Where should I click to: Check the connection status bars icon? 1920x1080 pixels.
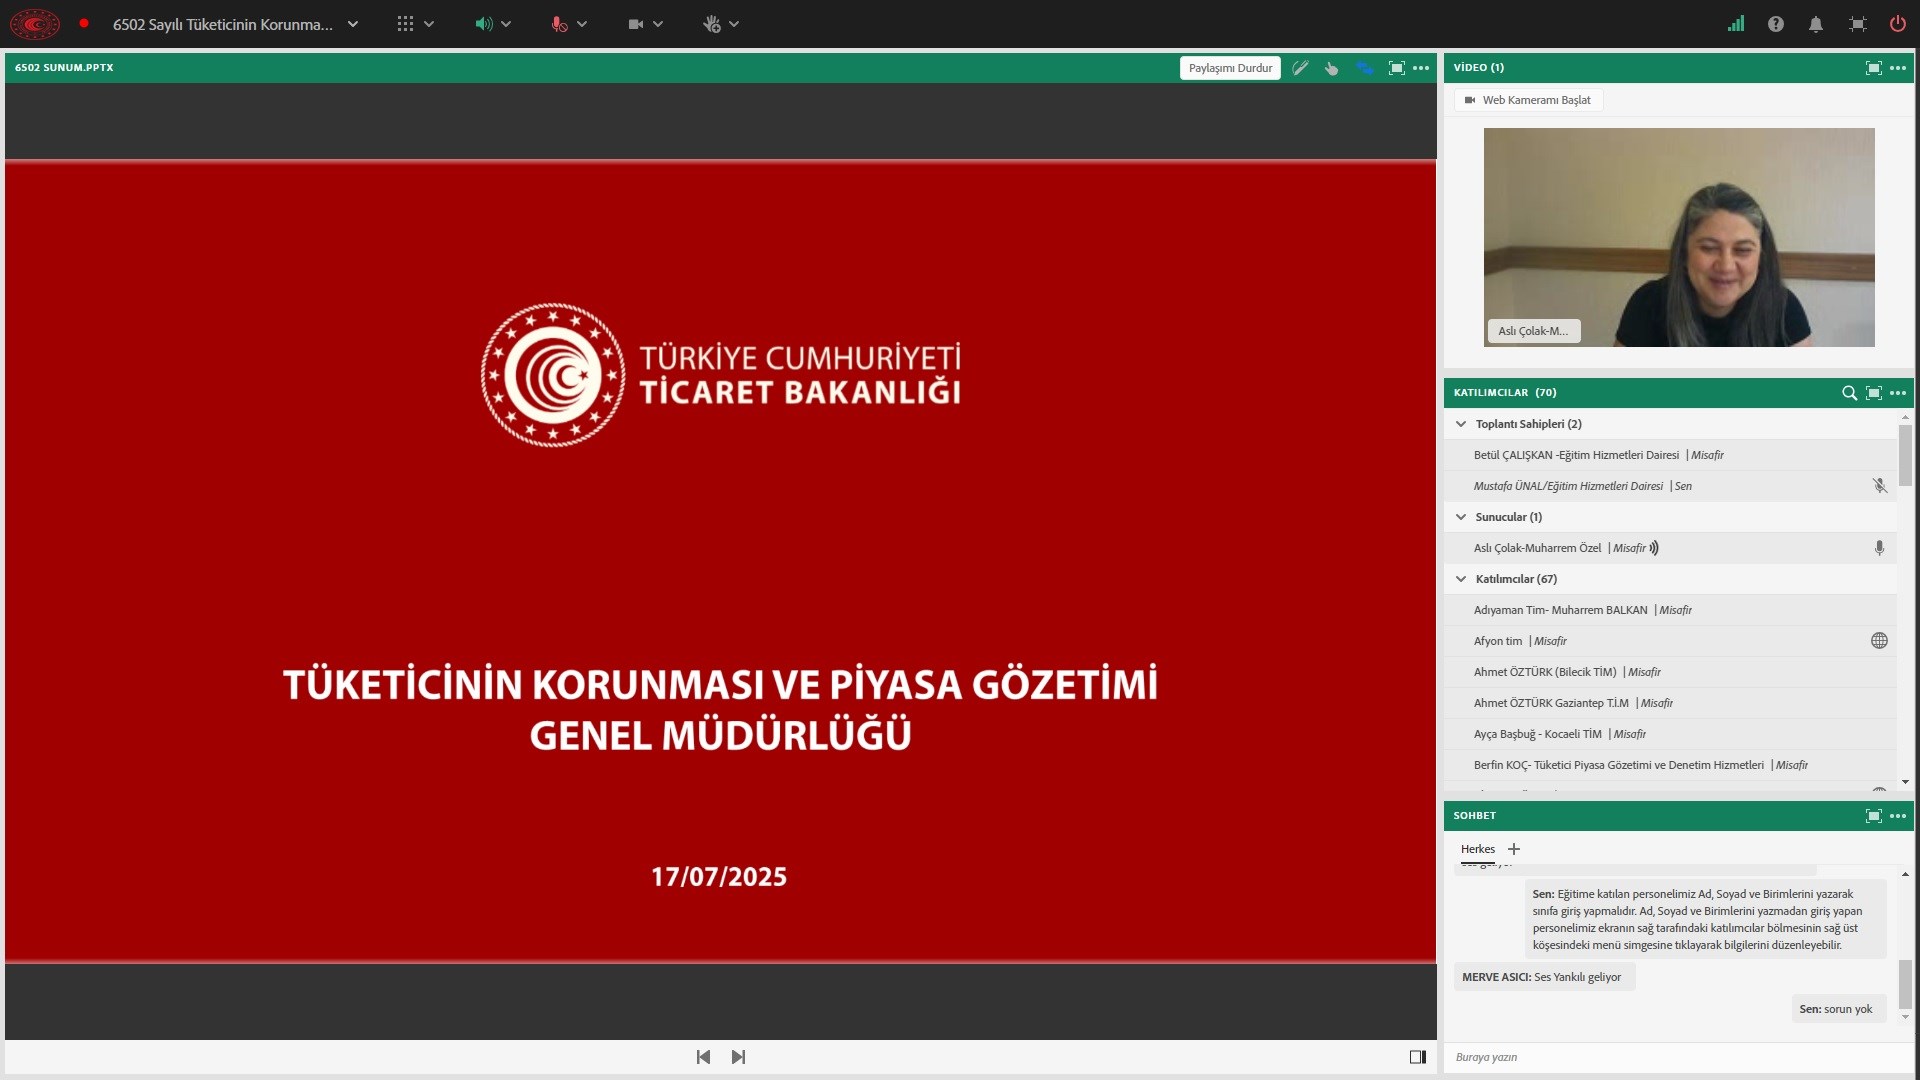coord(1736,24)
